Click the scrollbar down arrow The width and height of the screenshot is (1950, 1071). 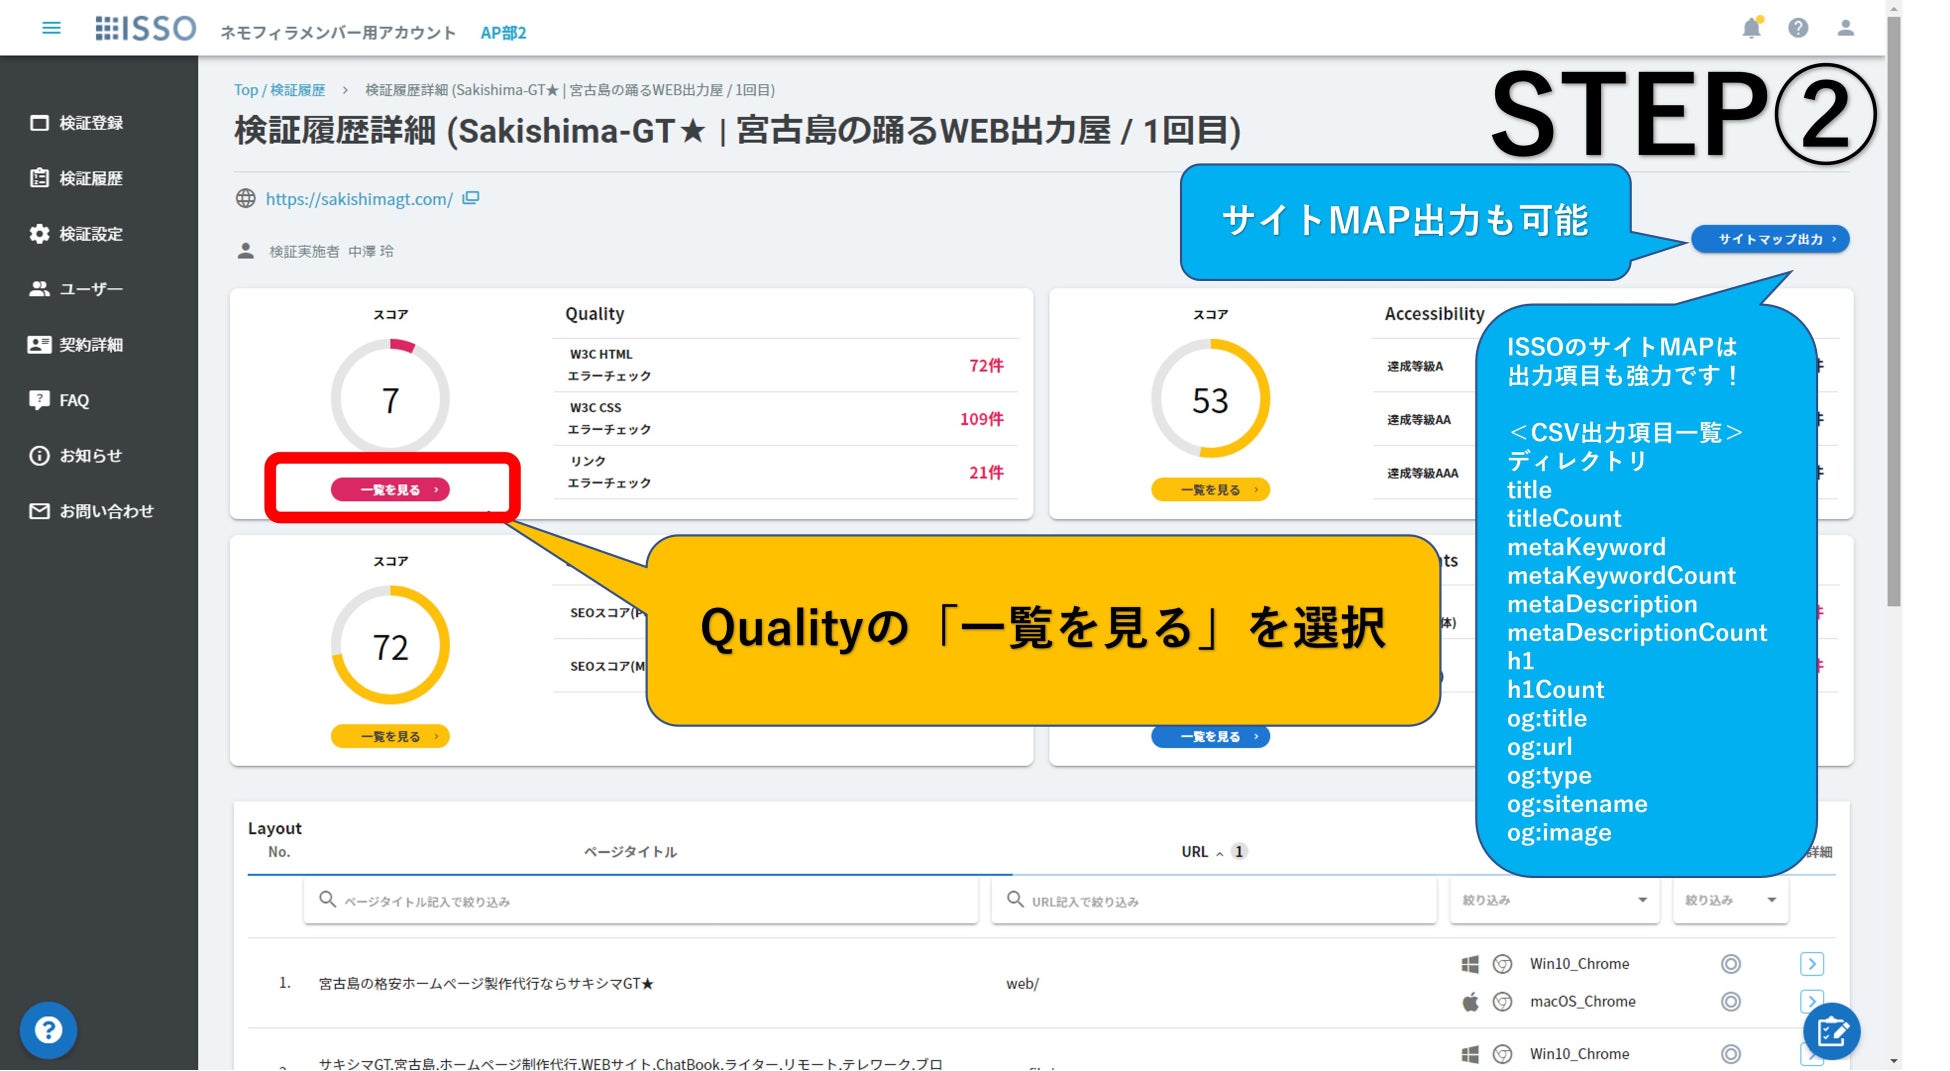point(1893,1061)
